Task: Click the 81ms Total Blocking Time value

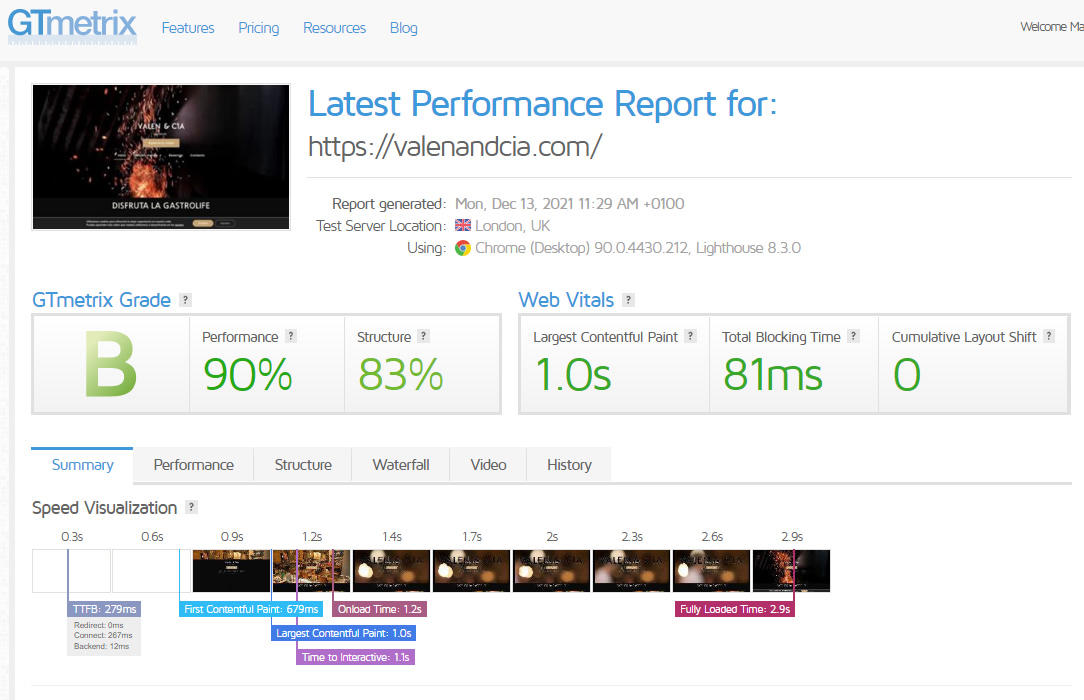Action: 773,375
